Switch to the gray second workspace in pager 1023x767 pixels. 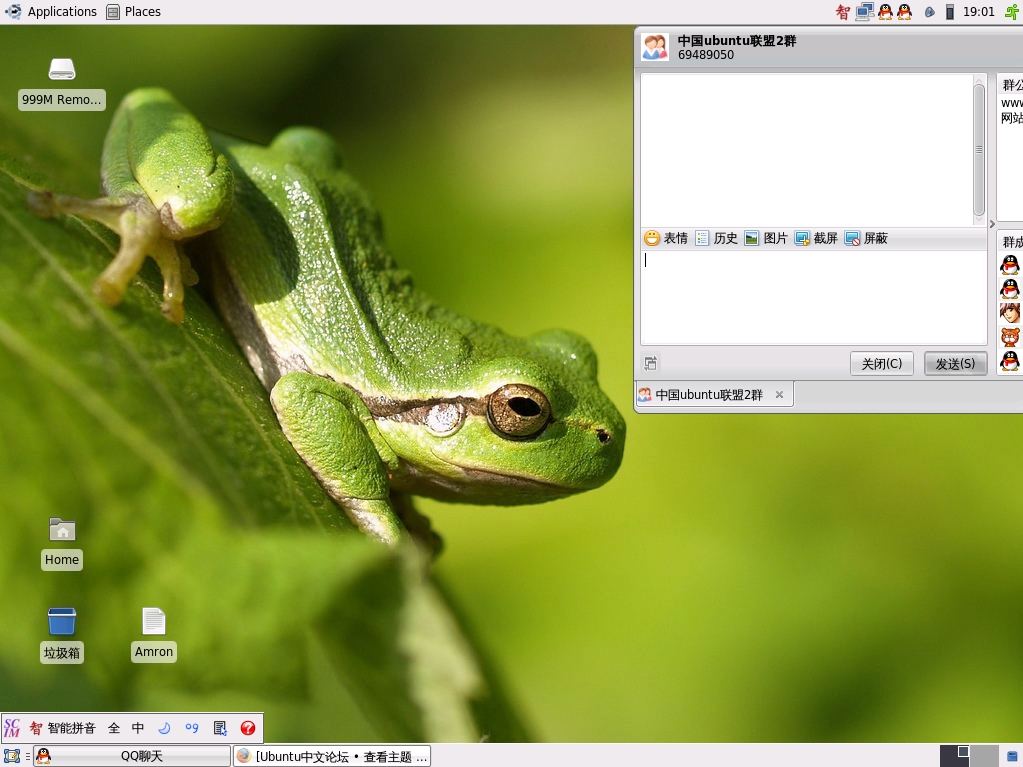pos(984,756)
